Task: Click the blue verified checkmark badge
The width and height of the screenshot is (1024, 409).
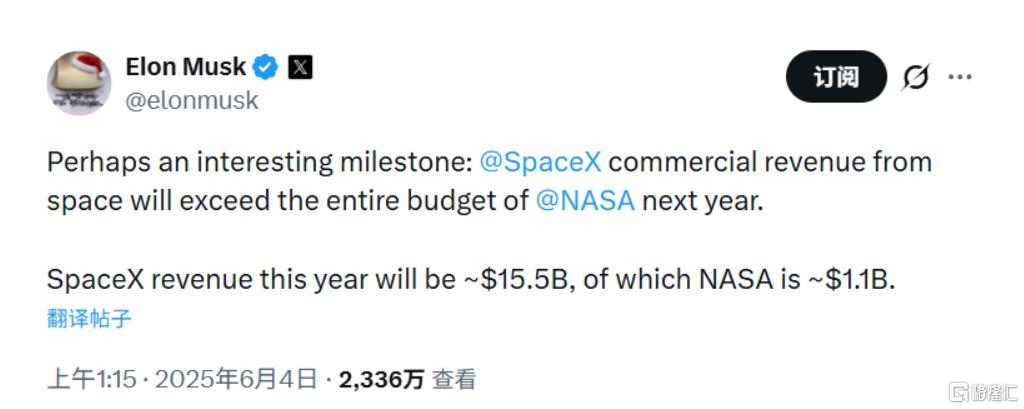Action: point(265,67)
